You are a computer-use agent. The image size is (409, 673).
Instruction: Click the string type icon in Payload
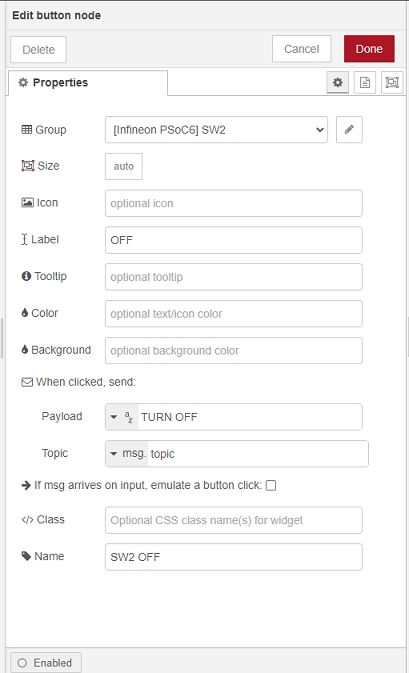click(x=128, y=417)
